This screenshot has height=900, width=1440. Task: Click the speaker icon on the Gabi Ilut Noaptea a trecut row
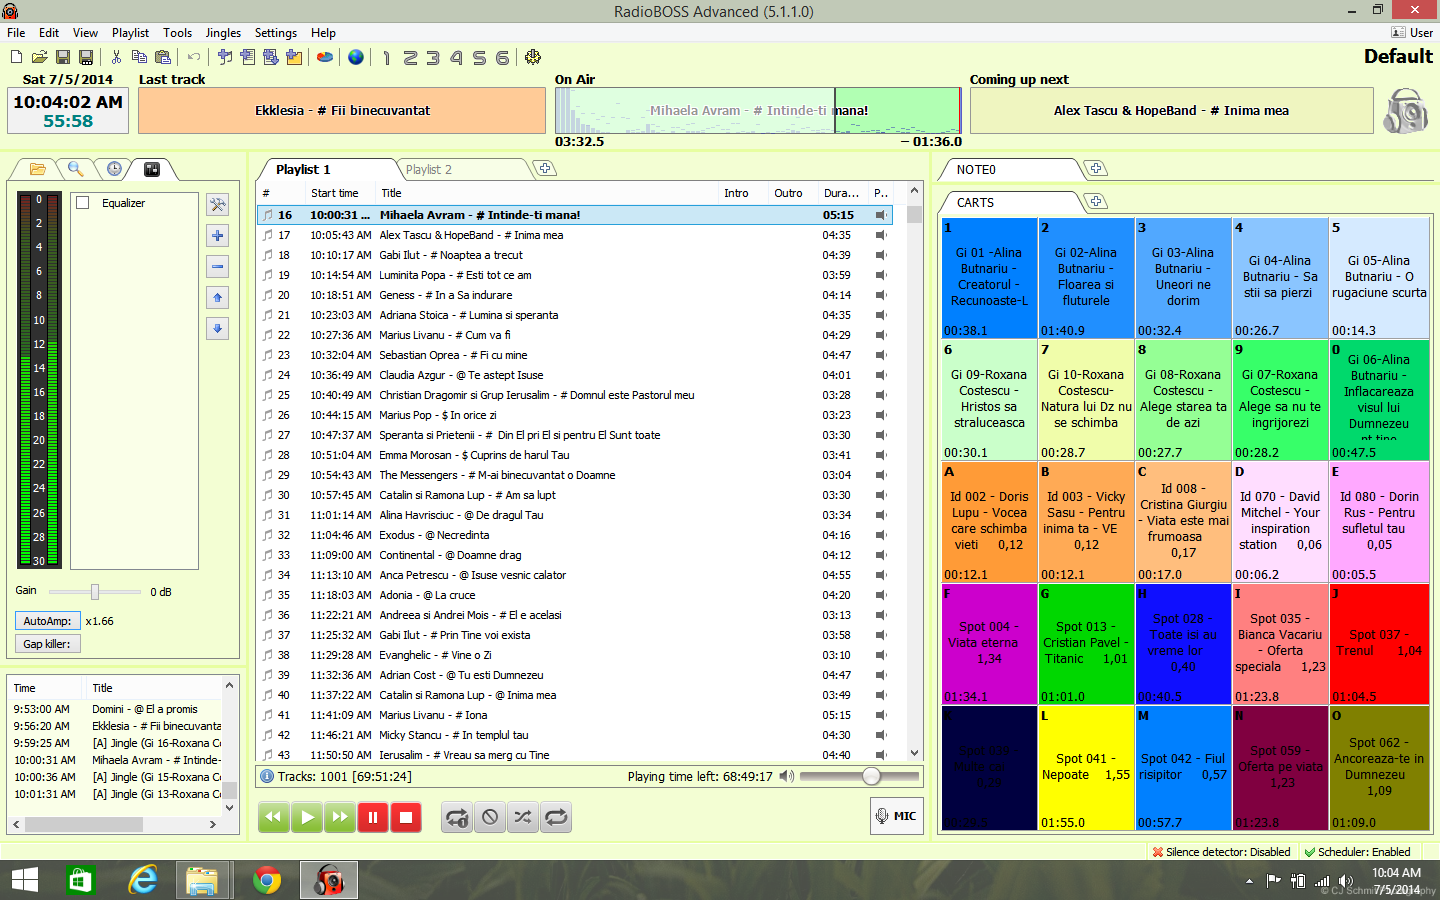coord(881,255)
